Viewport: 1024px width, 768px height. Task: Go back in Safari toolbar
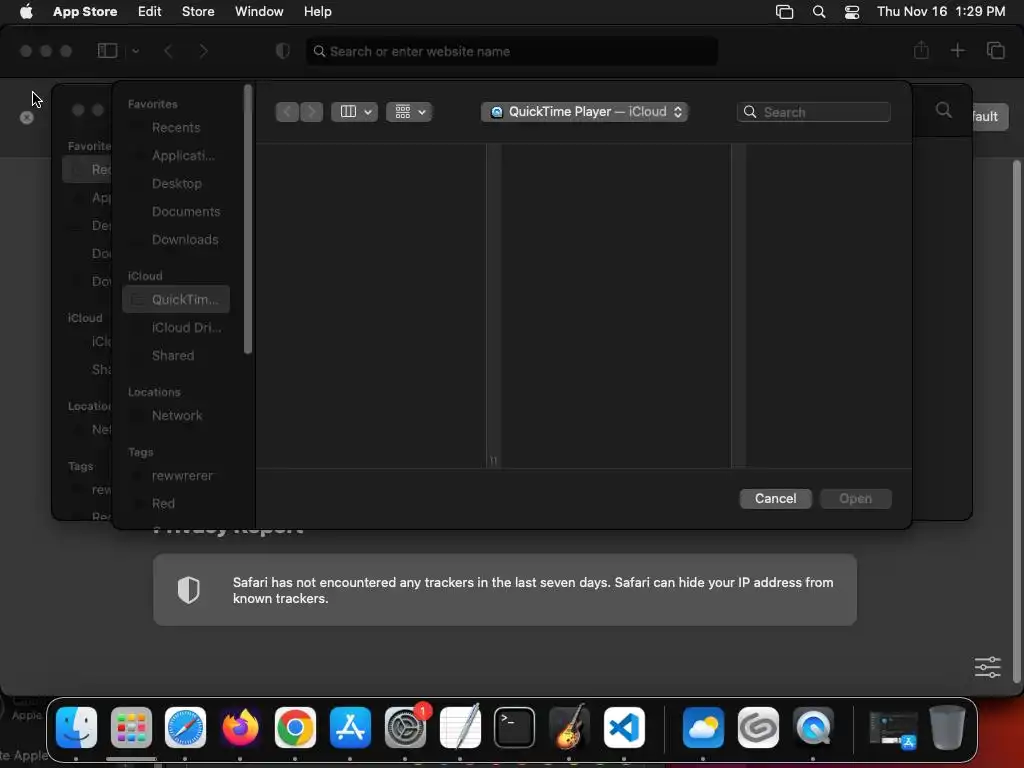coord(168,51)
